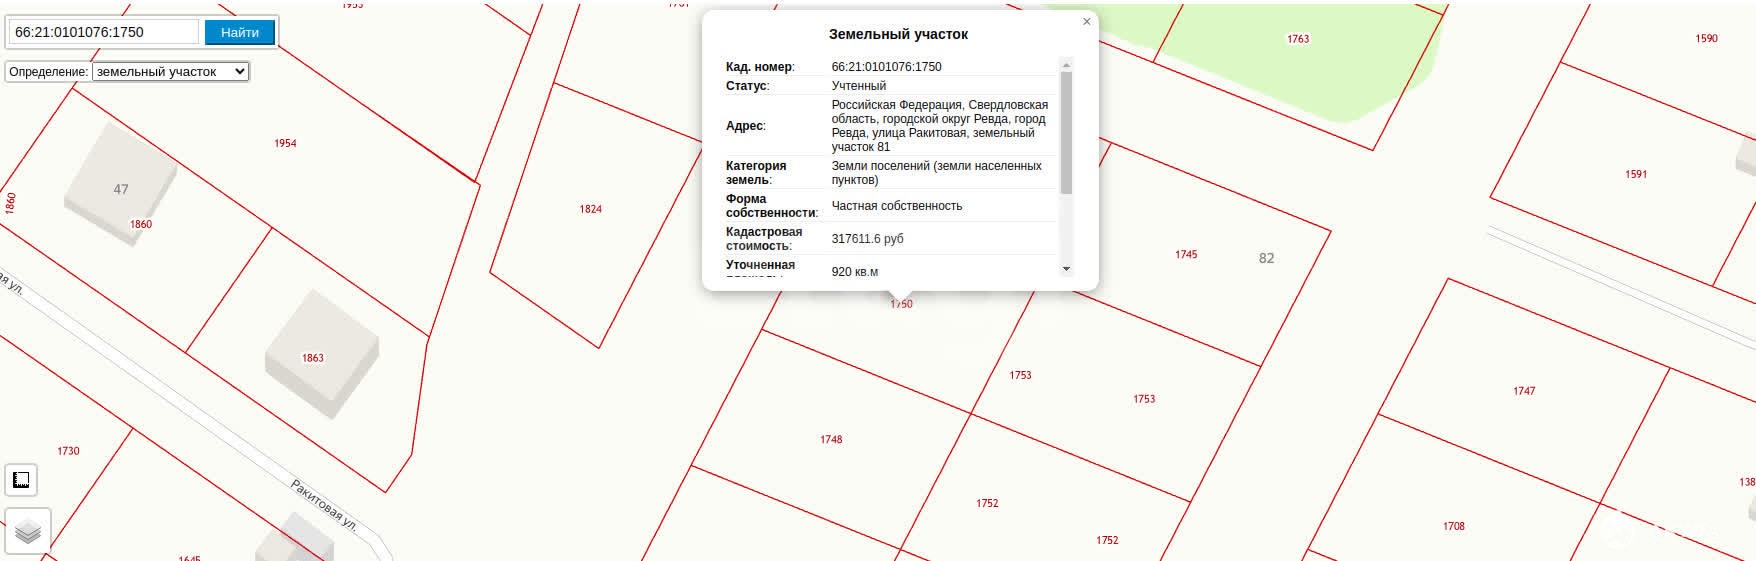Select parcel 1708 on the map
Viewport: 1756px width, 561px height.
pyautogui.click(x=1453, y=526)
